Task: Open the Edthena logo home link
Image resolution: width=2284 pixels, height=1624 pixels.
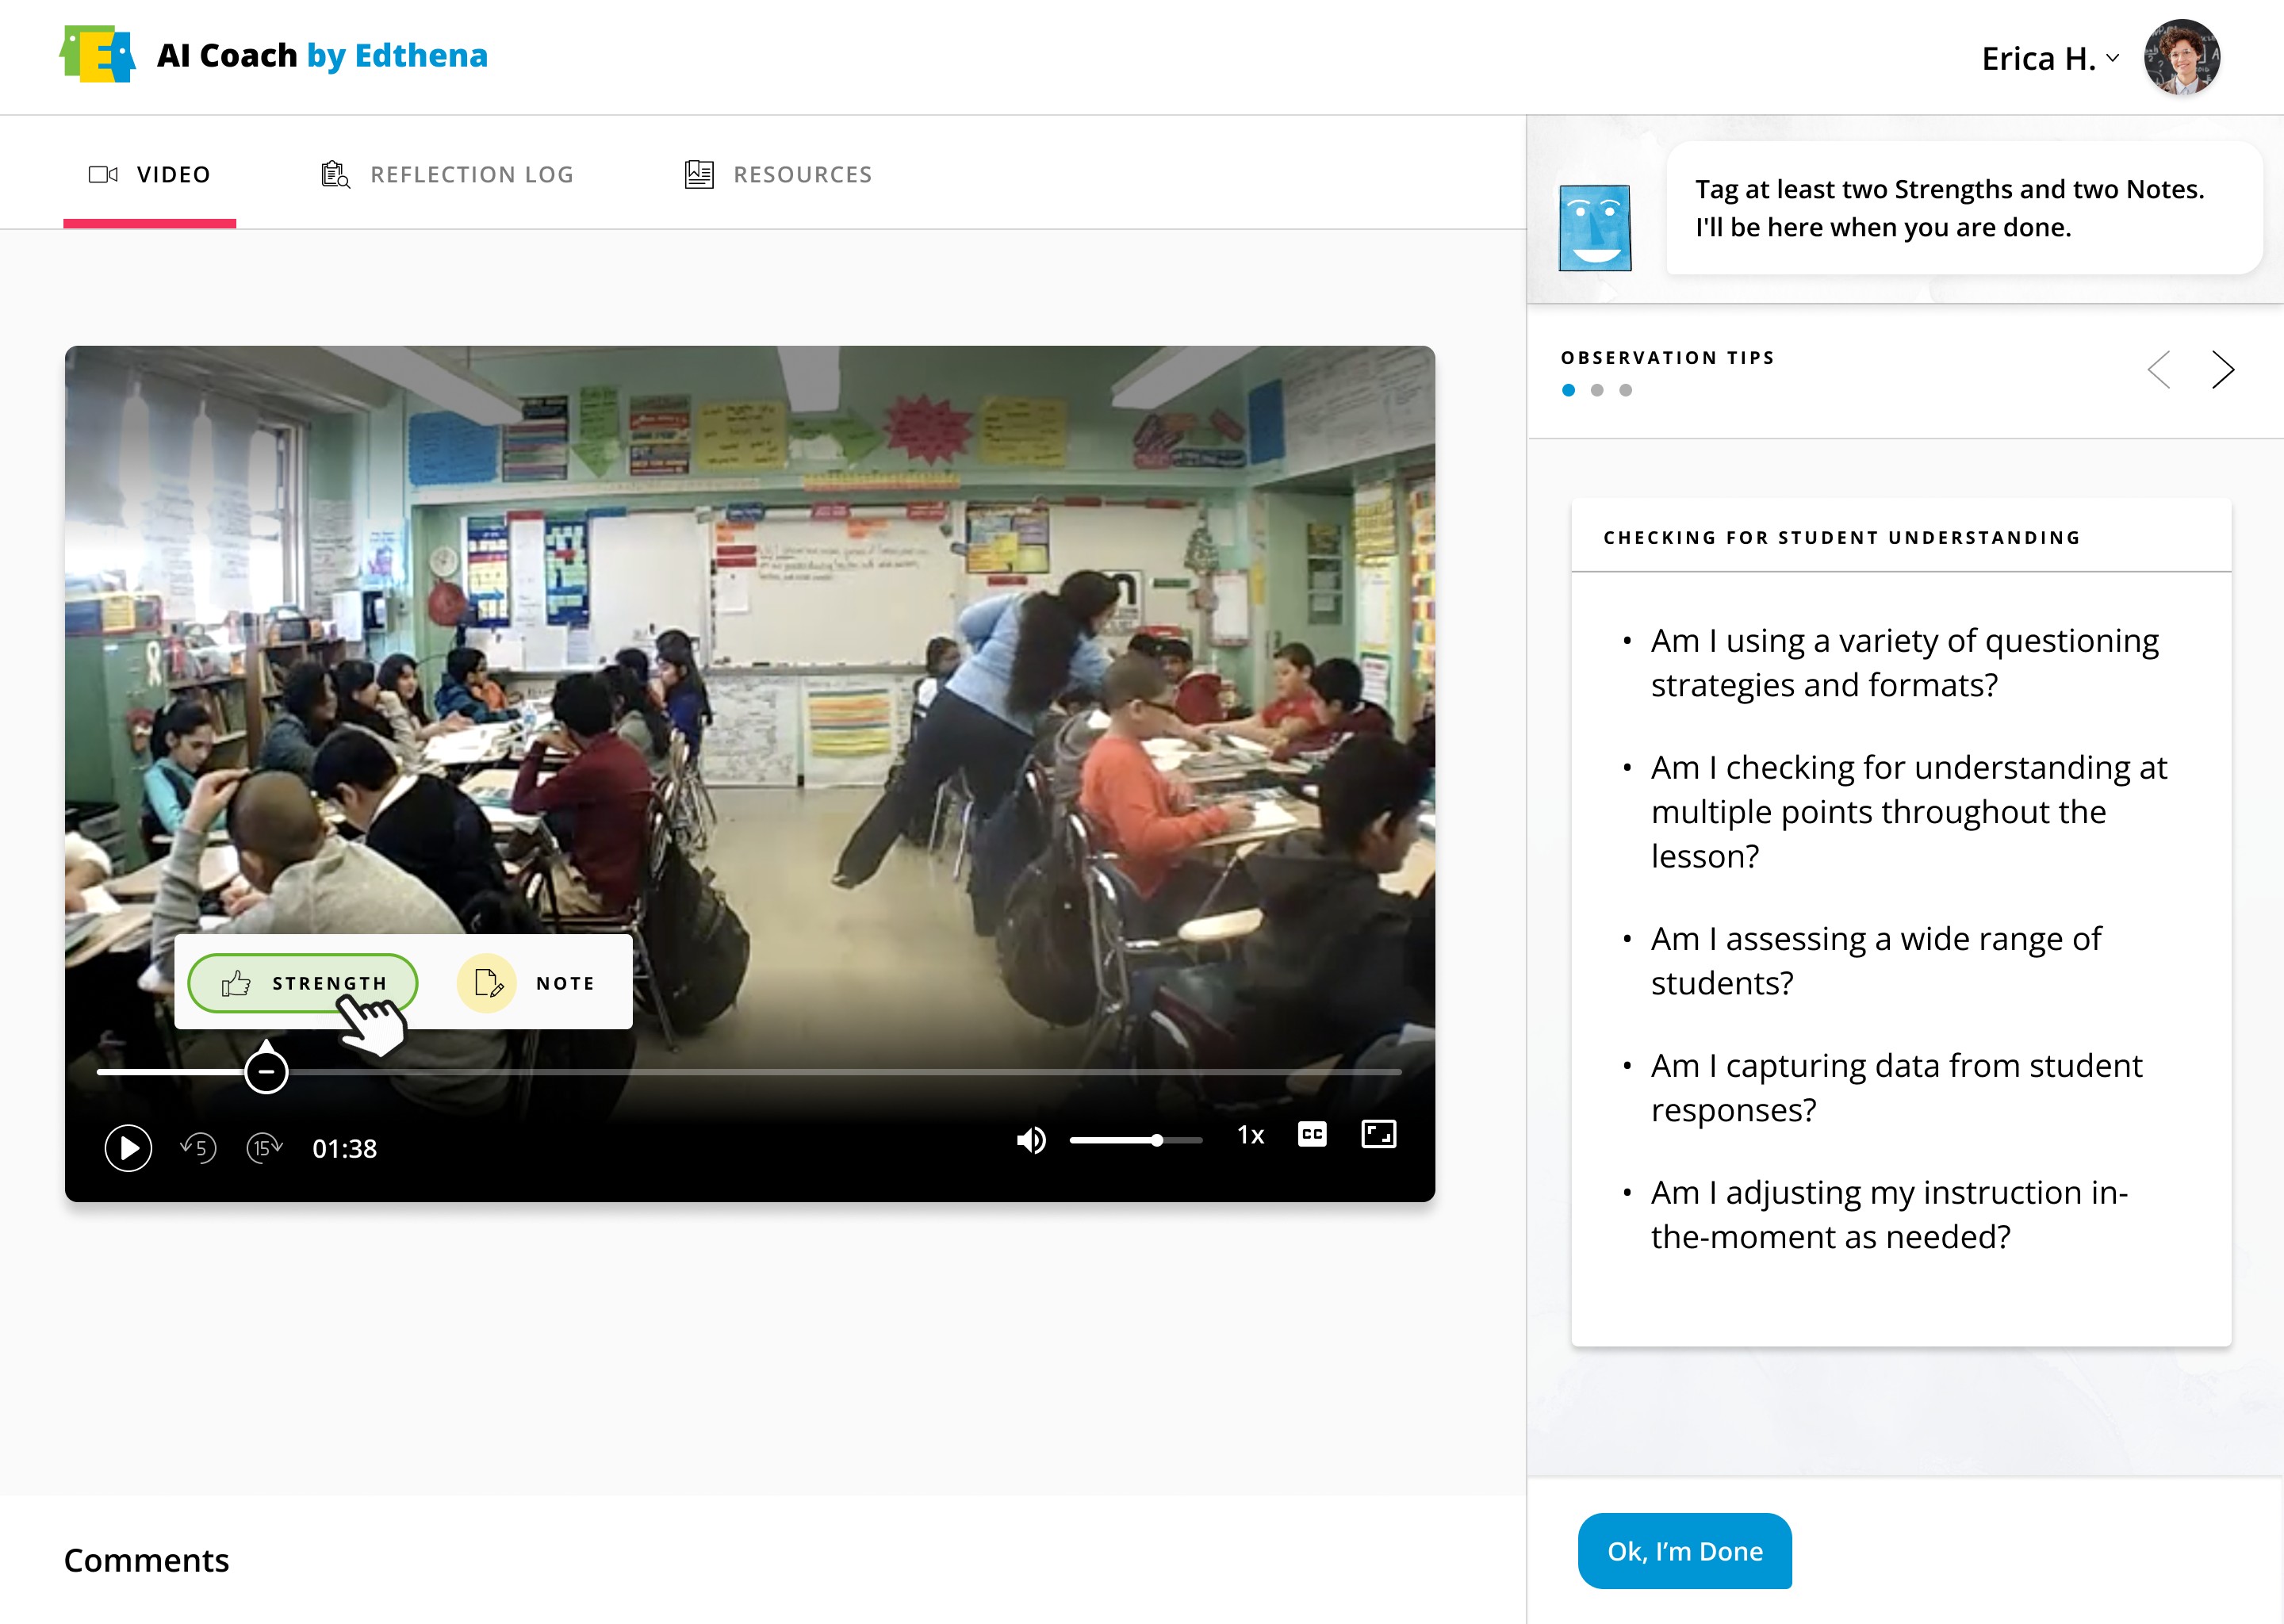Action: click(x=97, y=55)
